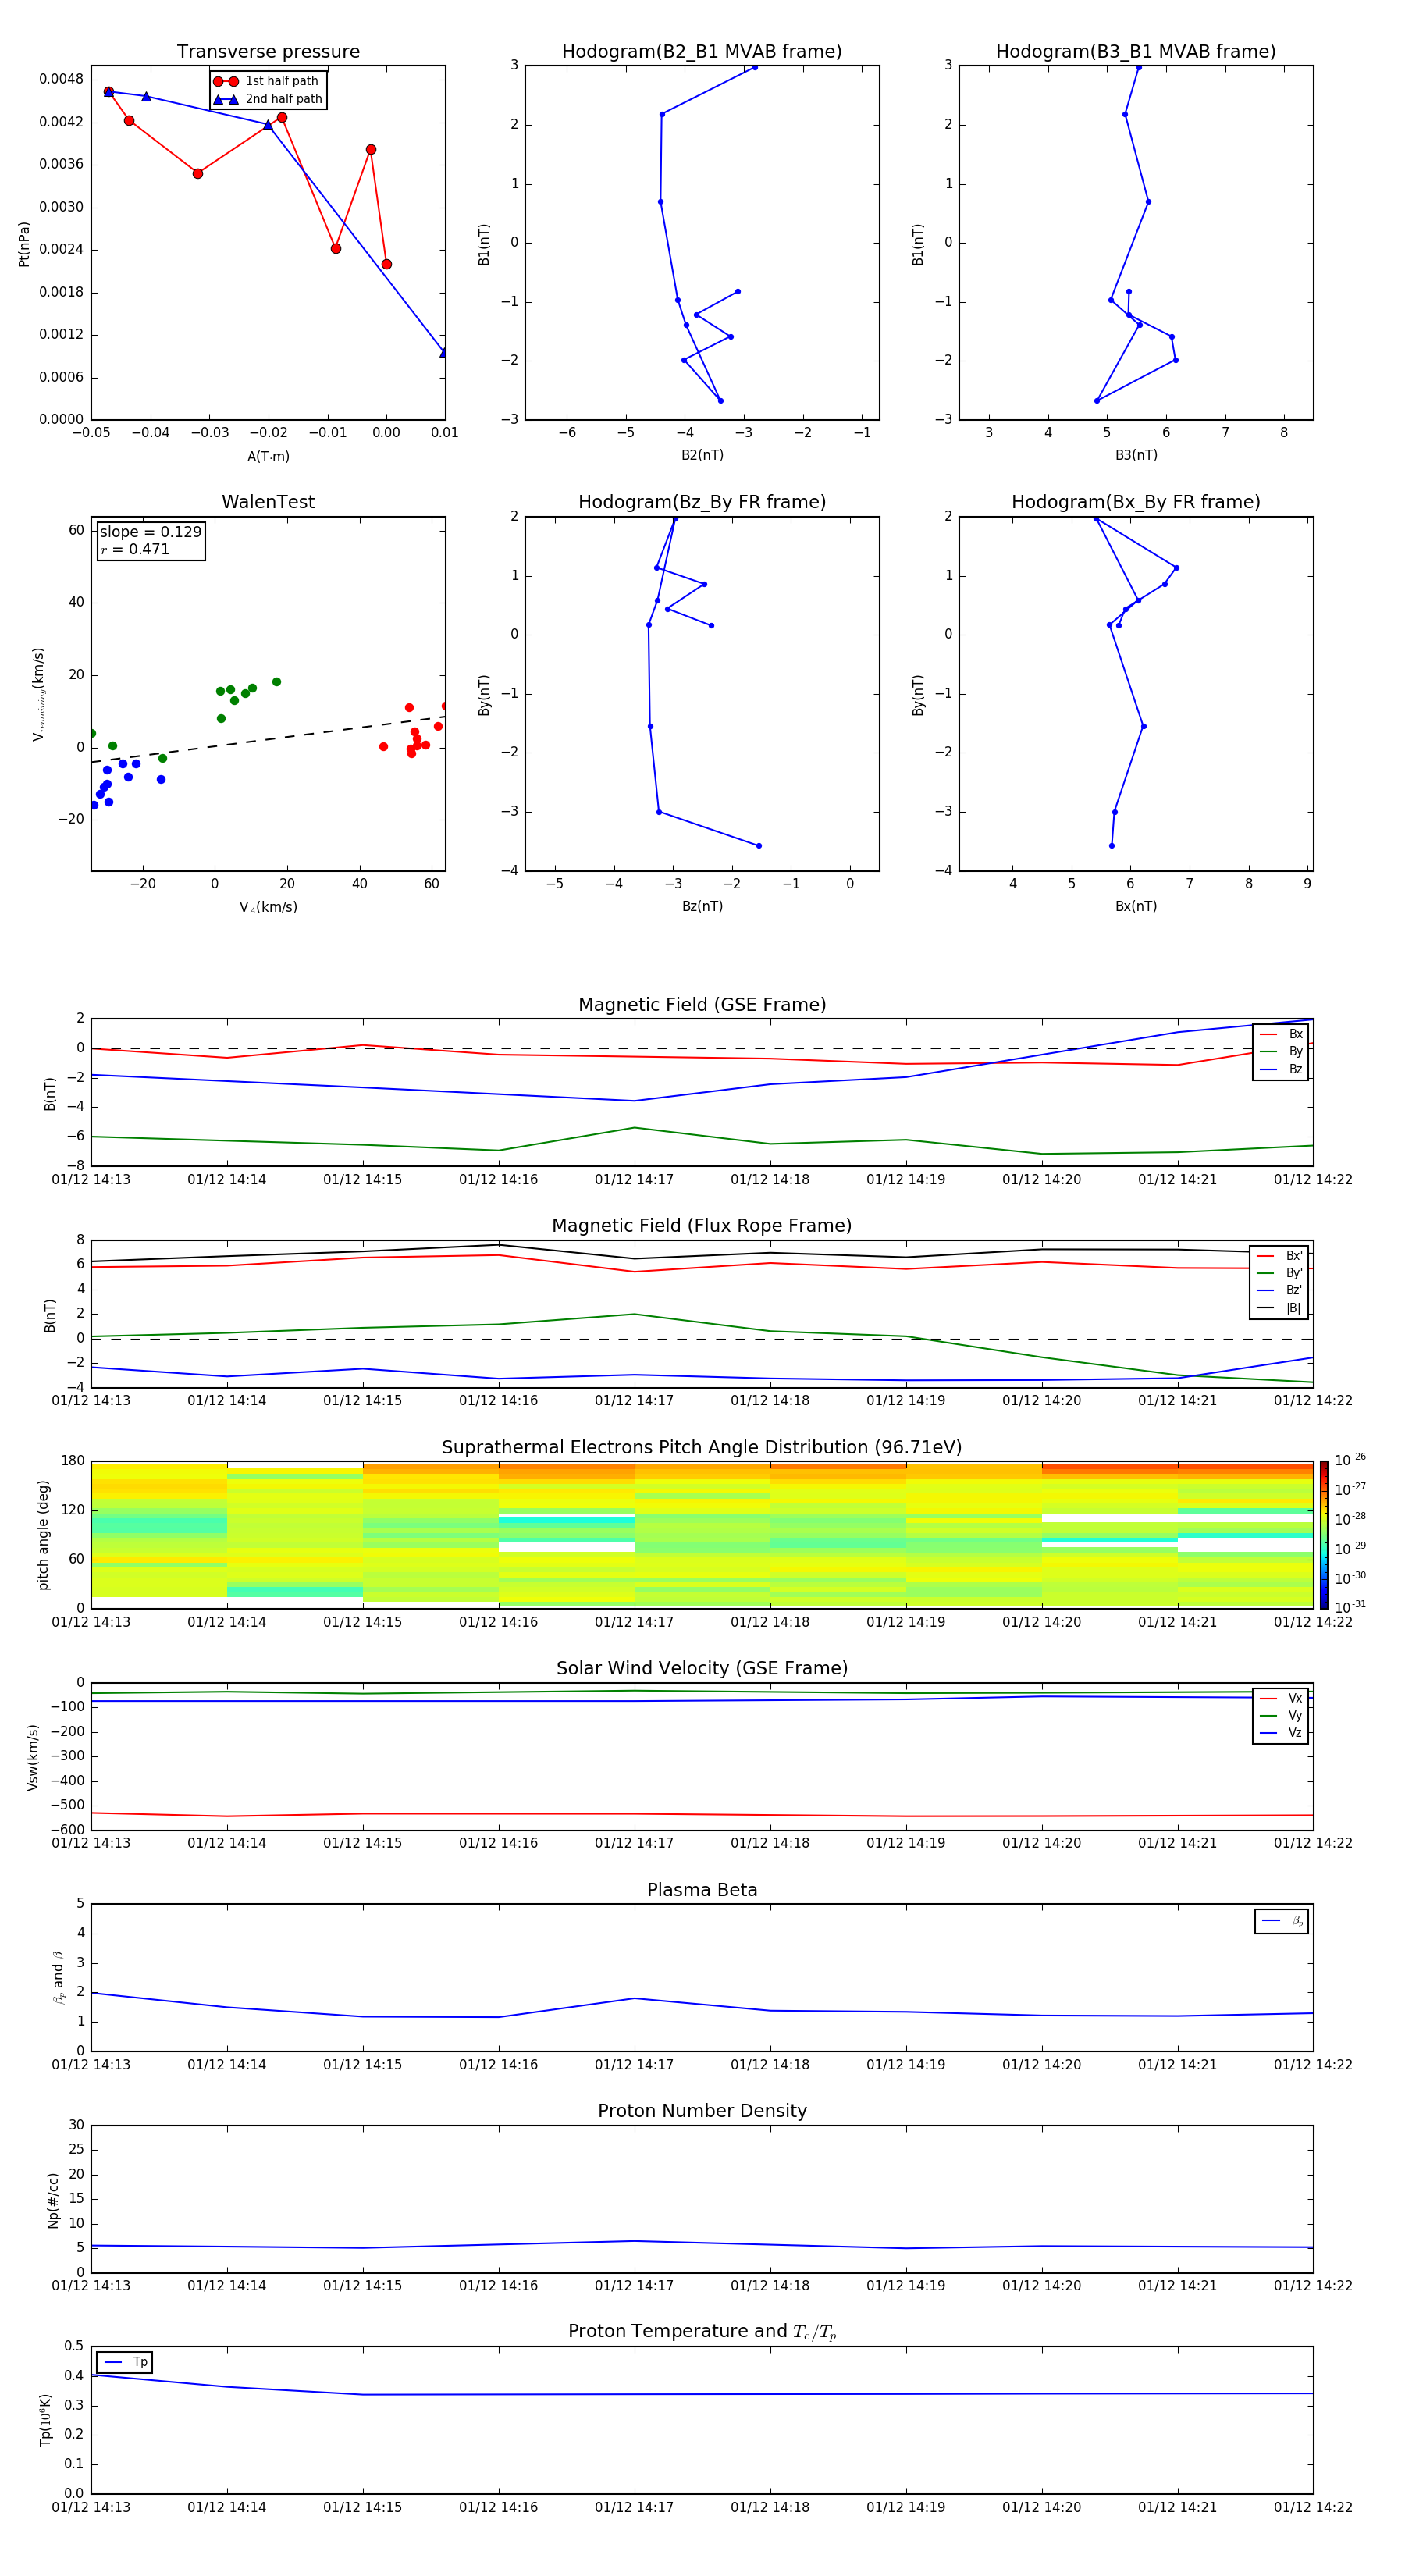
Task: Click the 'pitch angle (deg)' axis label
Action: tap(43, 1534)
